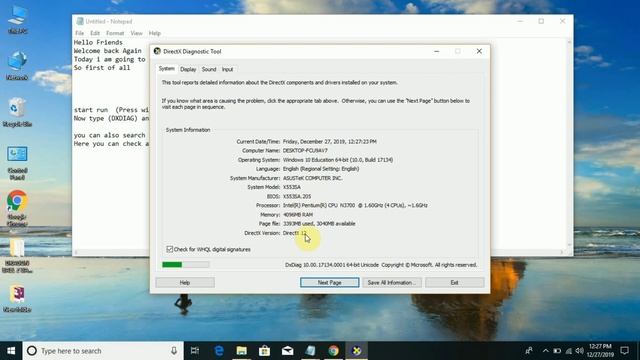640x360 pixels.
Task: Click the Next Page button
Action: (330, 282)
